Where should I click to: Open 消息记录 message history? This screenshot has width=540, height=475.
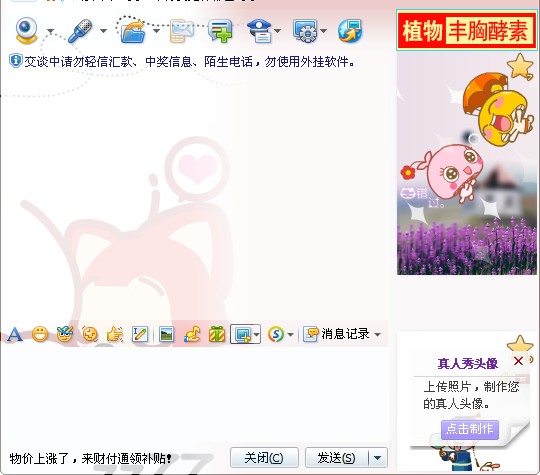pyautogui.click(x=336, y=334)
